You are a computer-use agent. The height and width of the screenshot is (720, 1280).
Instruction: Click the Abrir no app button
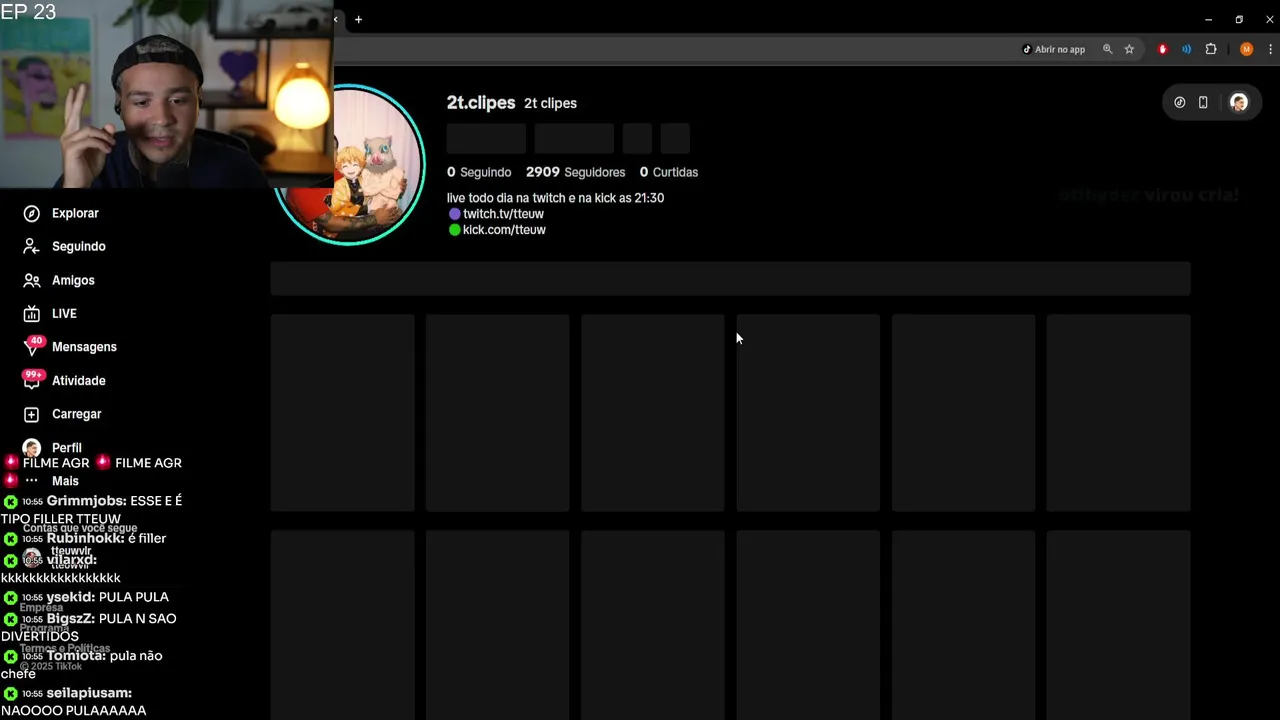pyautogui.click(x=1054, y=49)
